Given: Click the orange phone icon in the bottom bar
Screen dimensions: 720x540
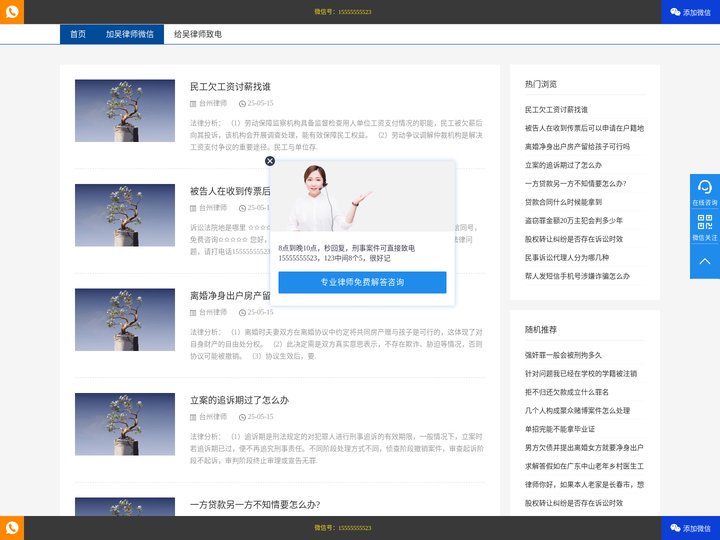Looking at the screenshot, I should pos(12,528).
